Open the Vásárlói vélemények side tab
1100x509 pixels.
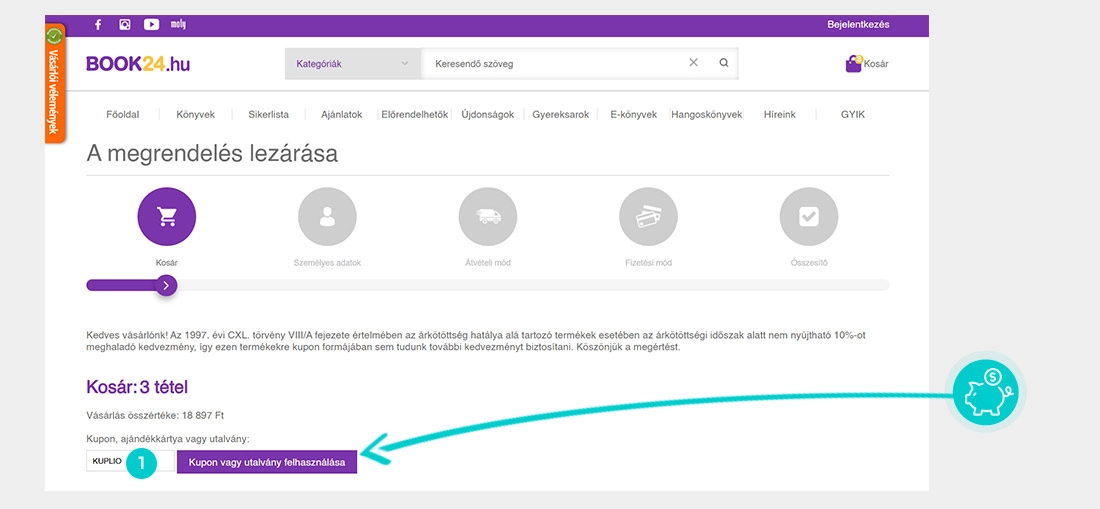pos(55,83)
